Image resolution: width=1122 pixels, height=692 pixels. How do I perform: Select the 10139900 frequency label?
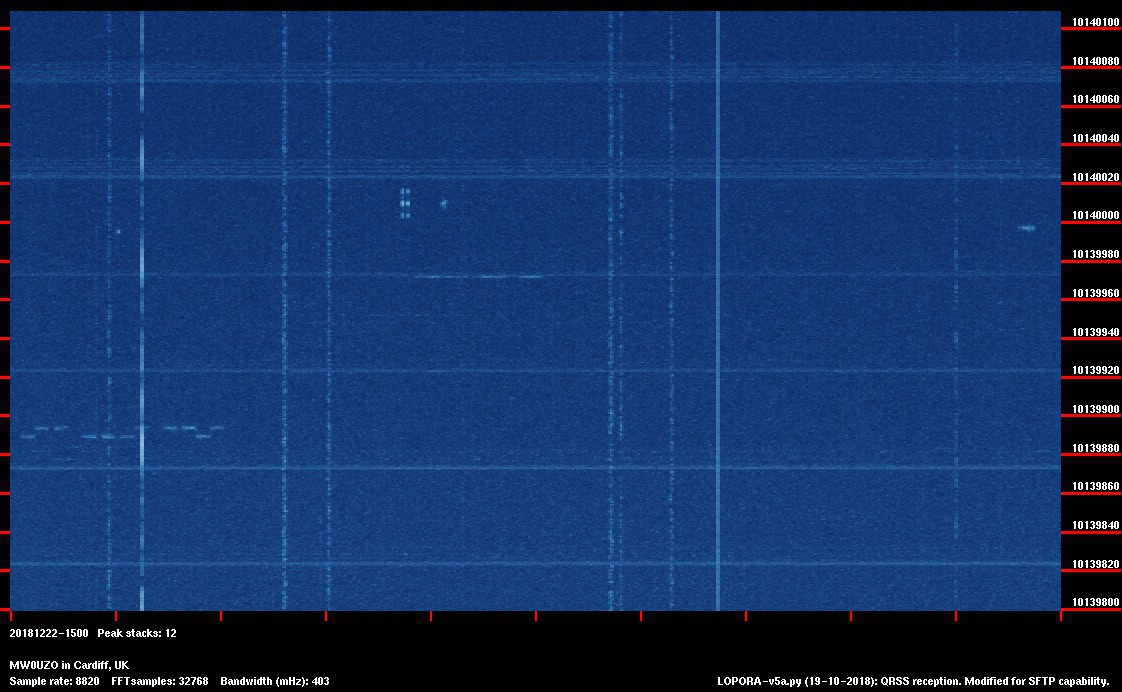pos(1094,410)
